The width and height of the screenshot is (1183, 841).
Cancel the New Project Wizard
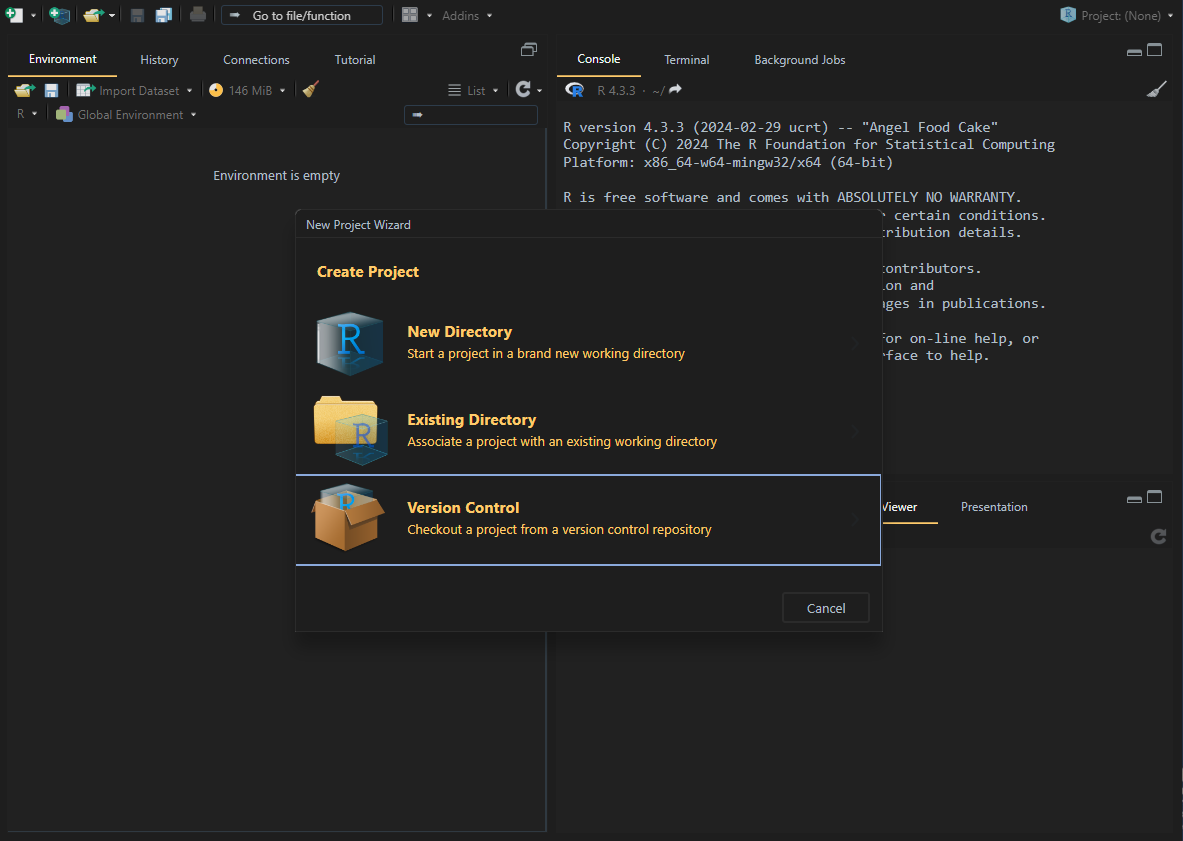pos(825,608)
